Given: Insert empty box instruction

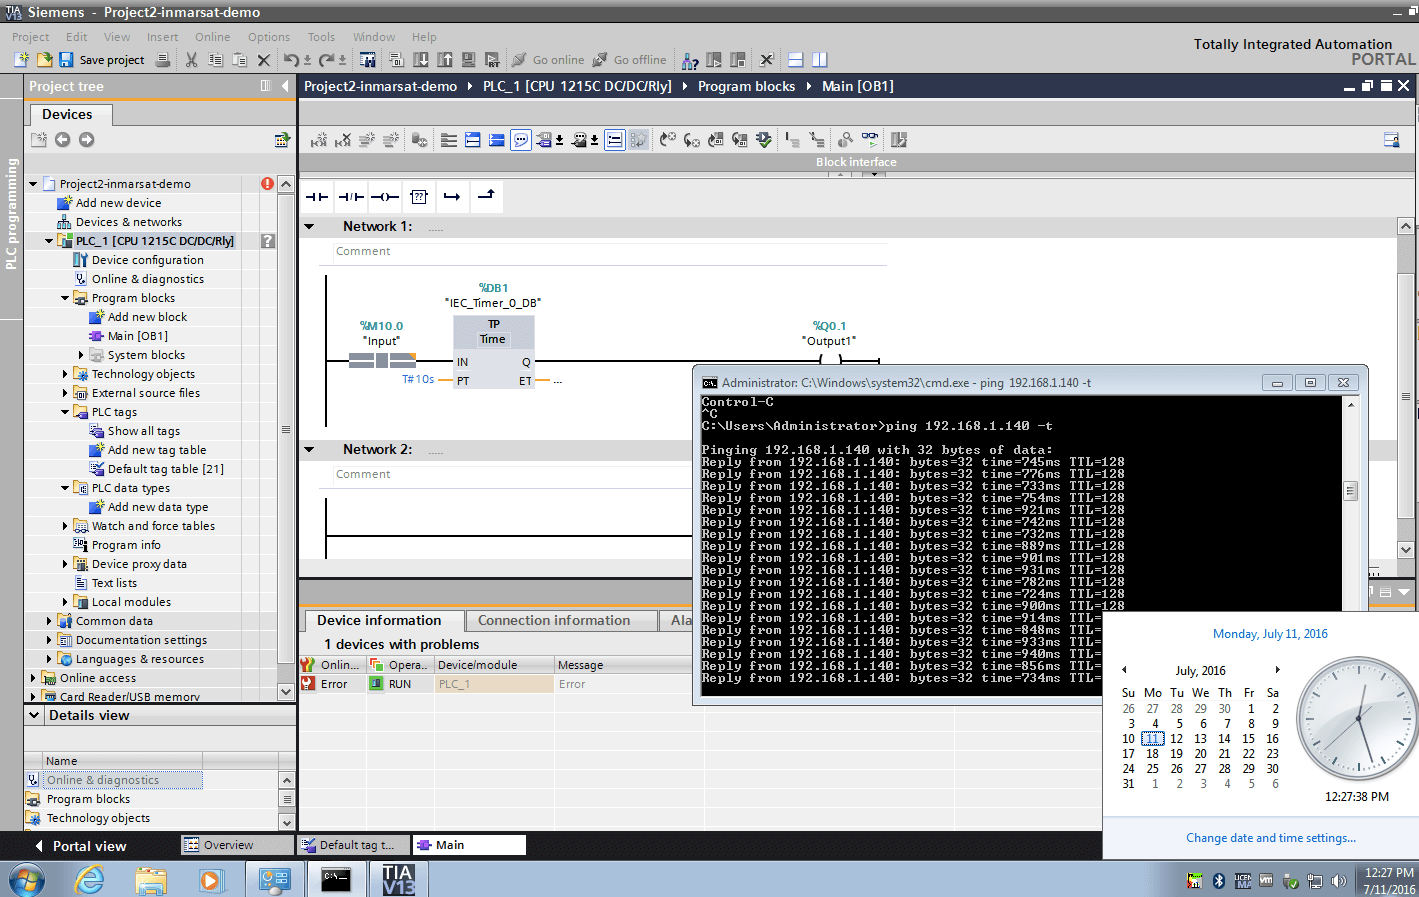Looking at the screenshot, I should tap(419, 197).
